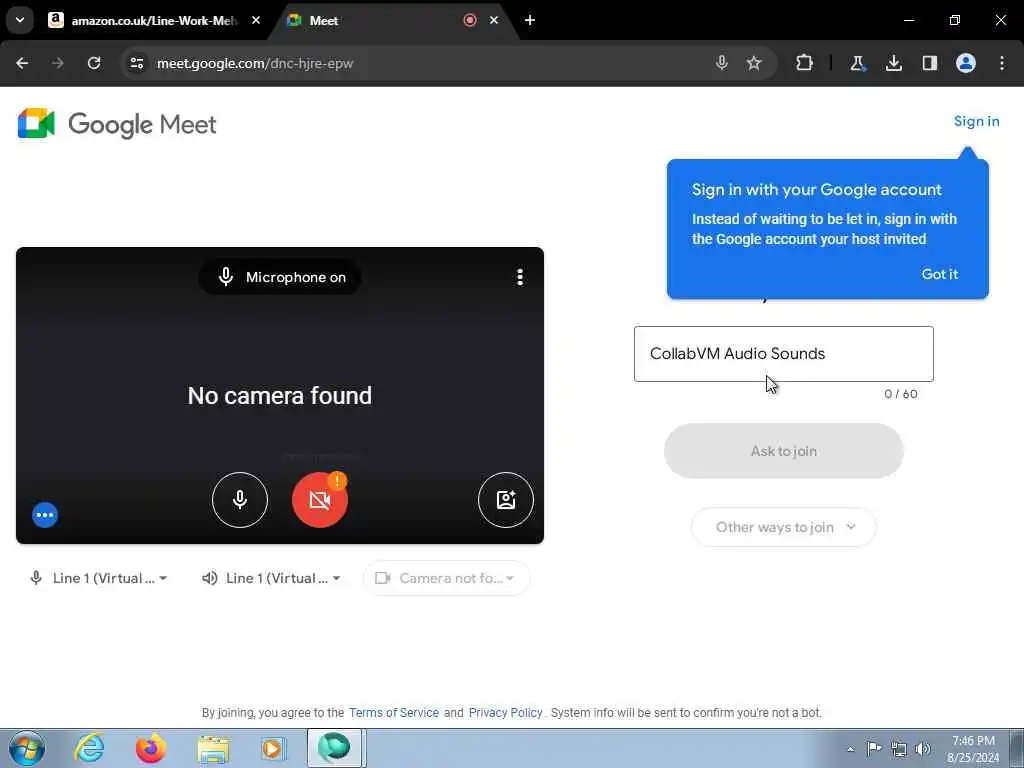Open the Terms of Service link
This screenshot has width=1024, height=768.
pos(394,712)
